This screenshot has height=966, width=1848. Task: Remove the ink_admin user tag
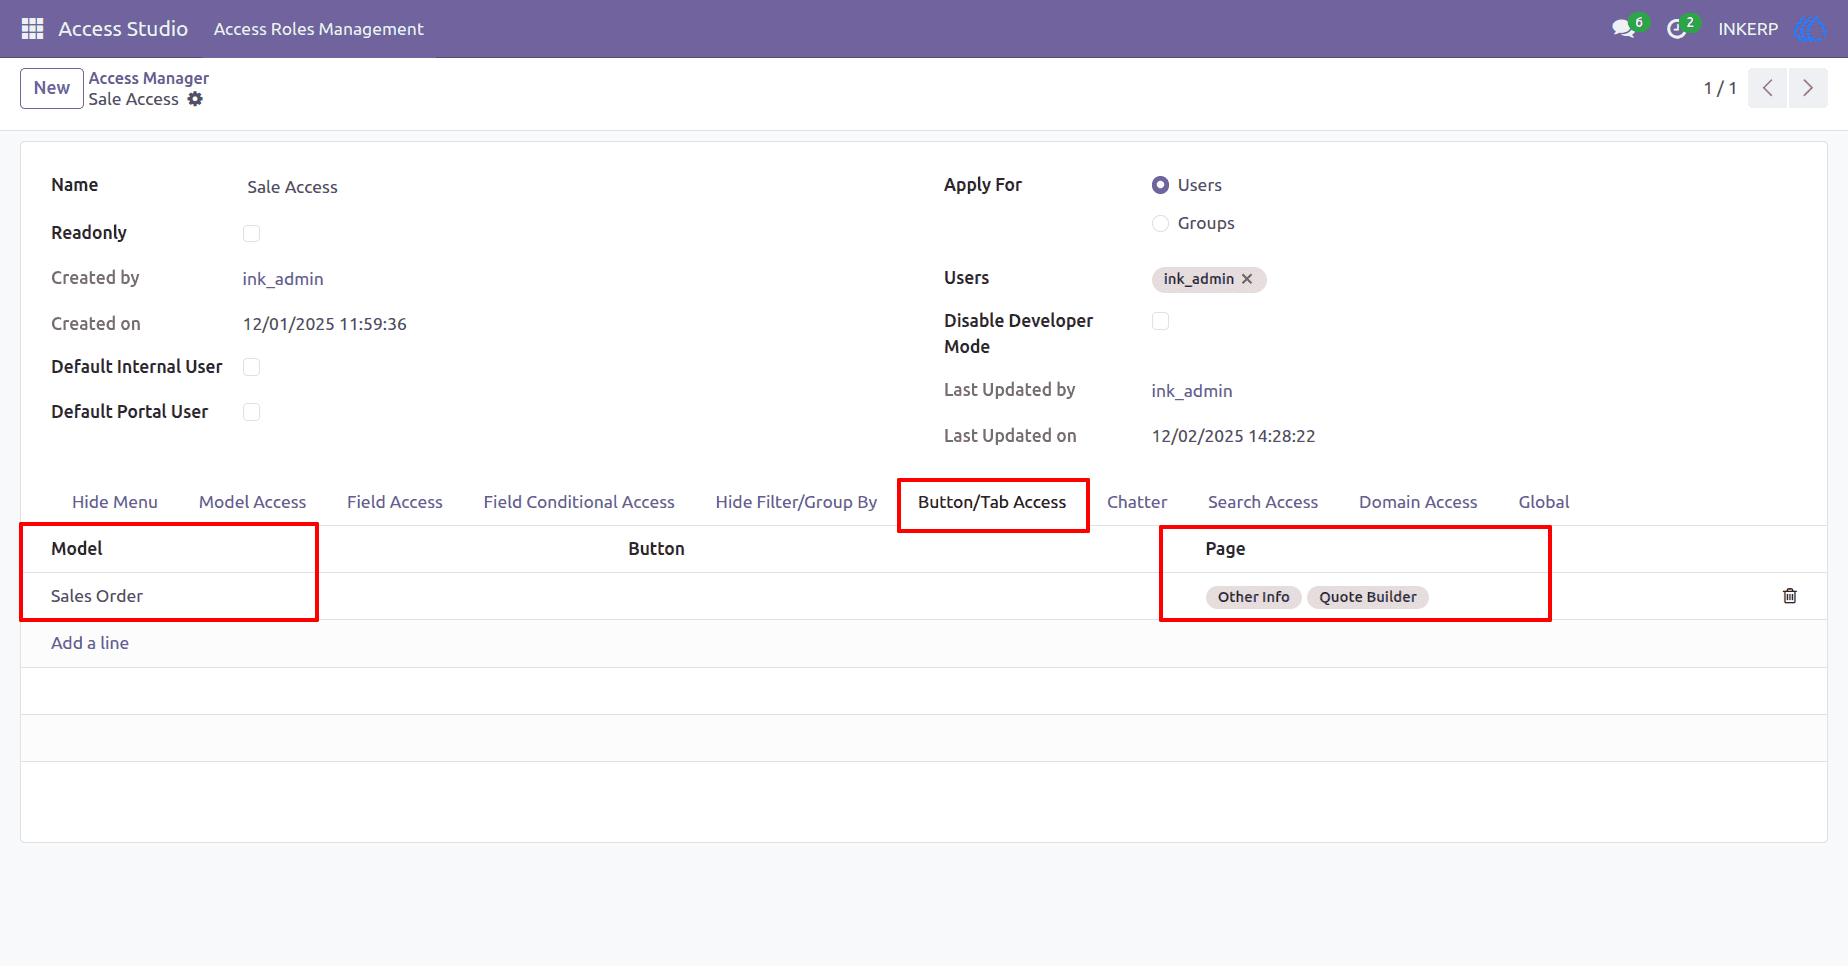point(1247,279)
